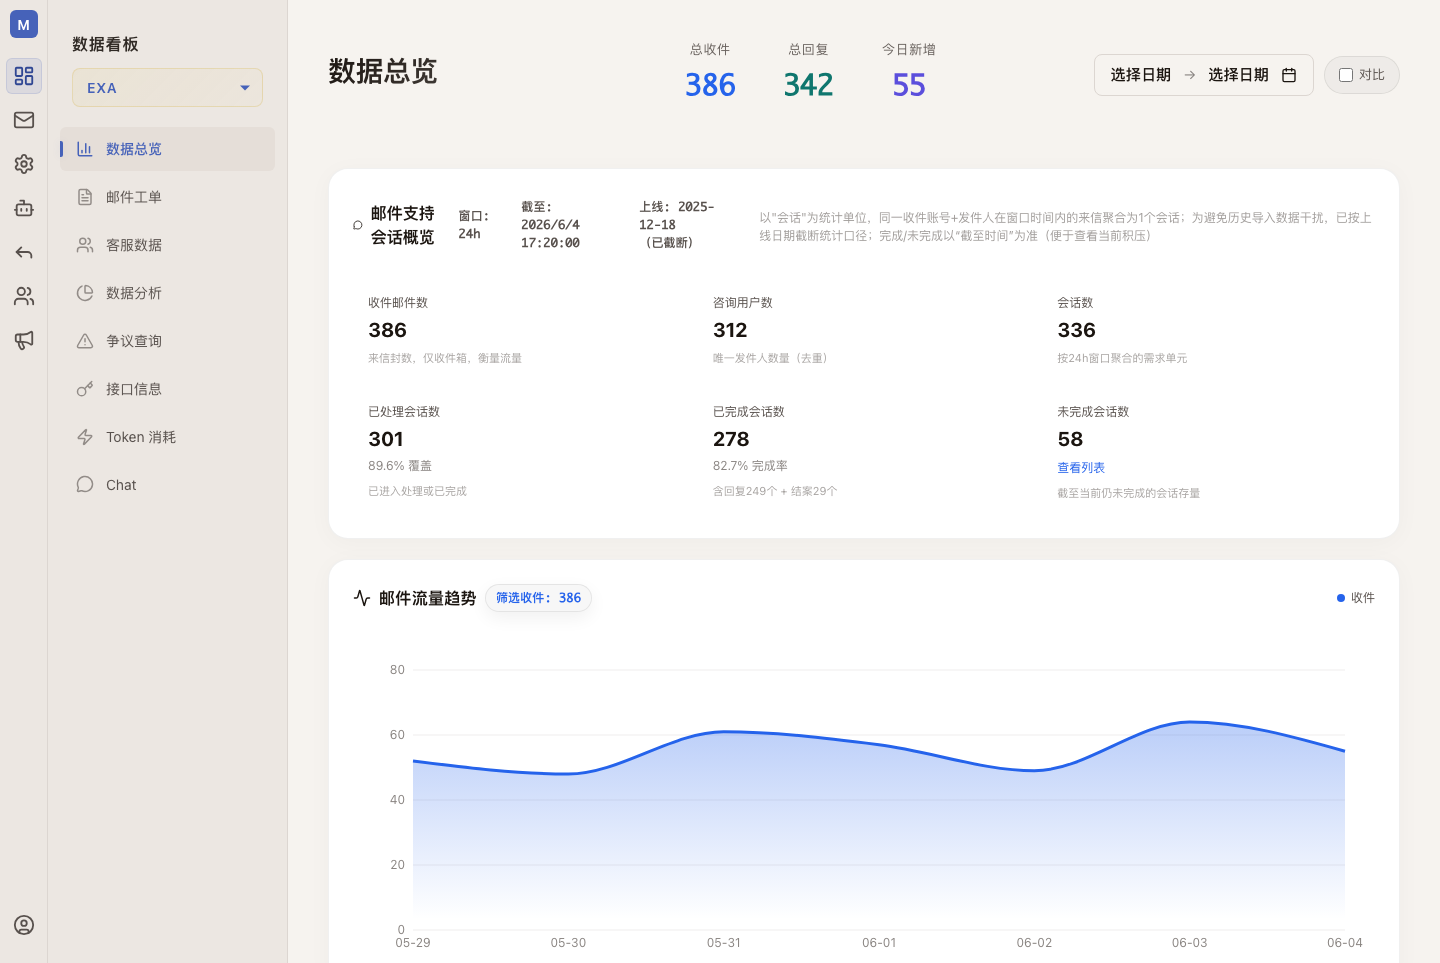The image size is (1440, 963).
Task: Click the 数据看板 sidebar heading
Action: (x=105, y=44)
